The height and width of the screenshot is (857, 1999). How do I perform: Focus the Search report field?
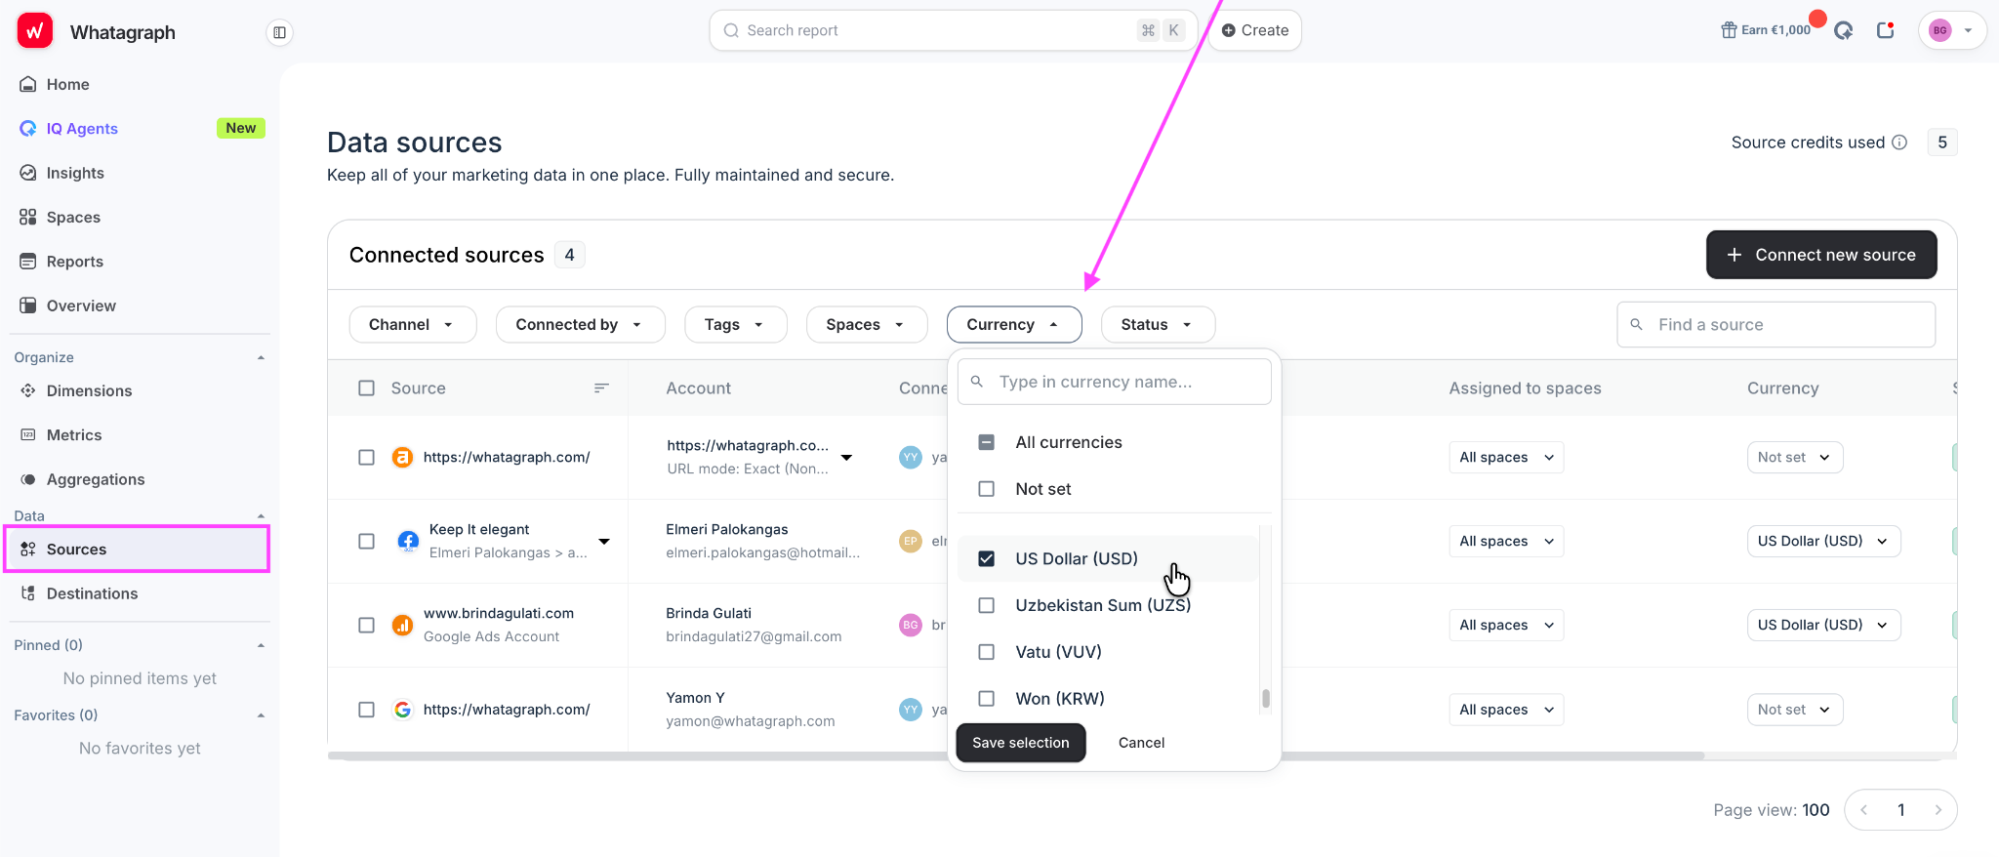(953, 30)
